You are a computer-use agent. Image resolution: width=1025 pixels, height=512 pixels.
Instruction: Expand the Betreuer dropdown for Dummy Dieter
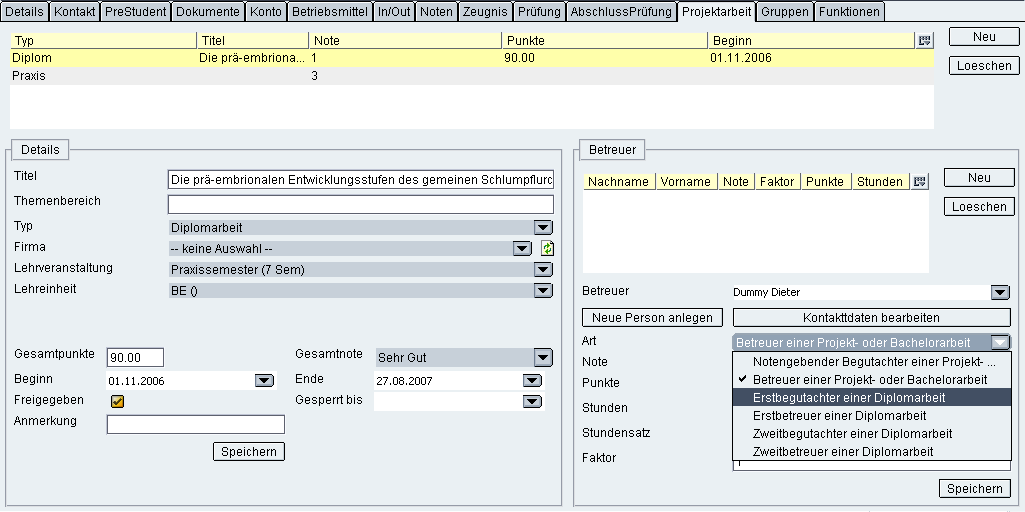click(1000, 293)
